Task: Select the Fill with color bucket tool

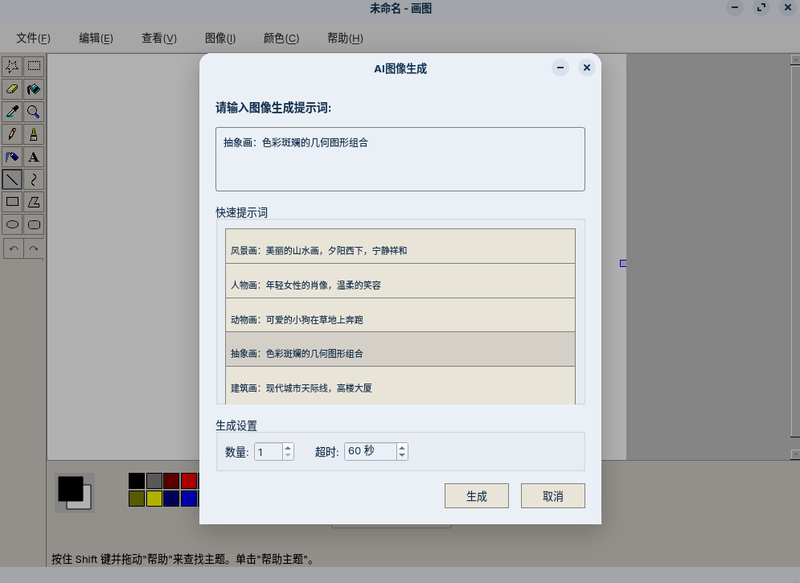Action: pyautogui.click(x=34, y=89)
